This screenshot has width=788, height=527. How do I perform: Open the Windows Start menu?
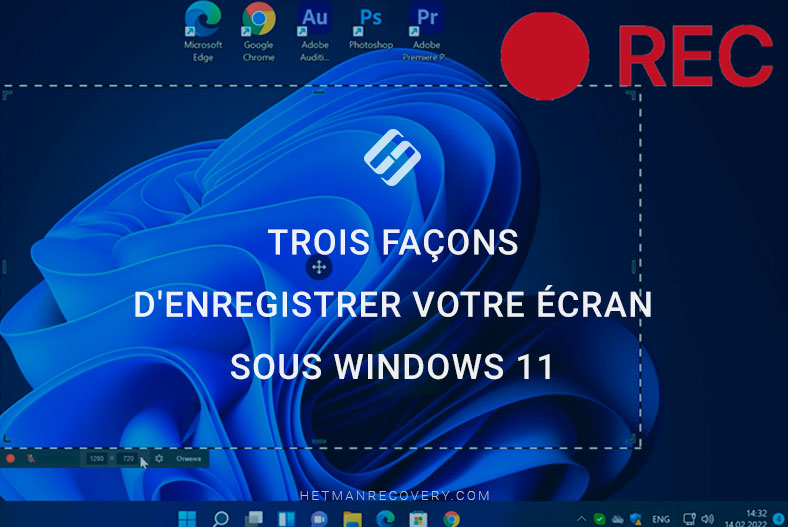tap(187, 518)
